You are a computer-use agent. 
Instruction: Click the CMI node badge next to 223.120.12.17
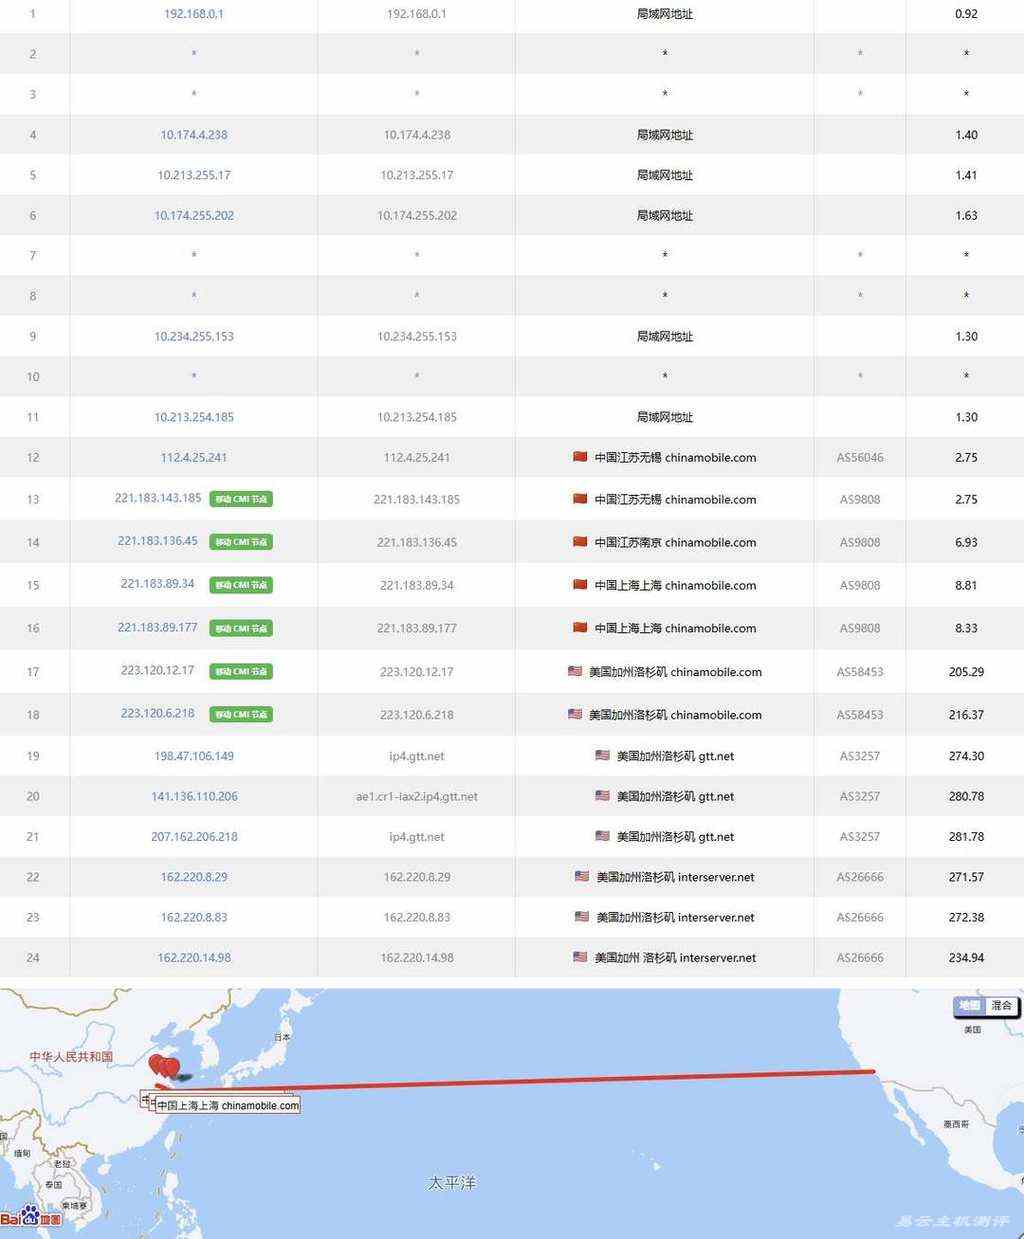coord(241,672)
